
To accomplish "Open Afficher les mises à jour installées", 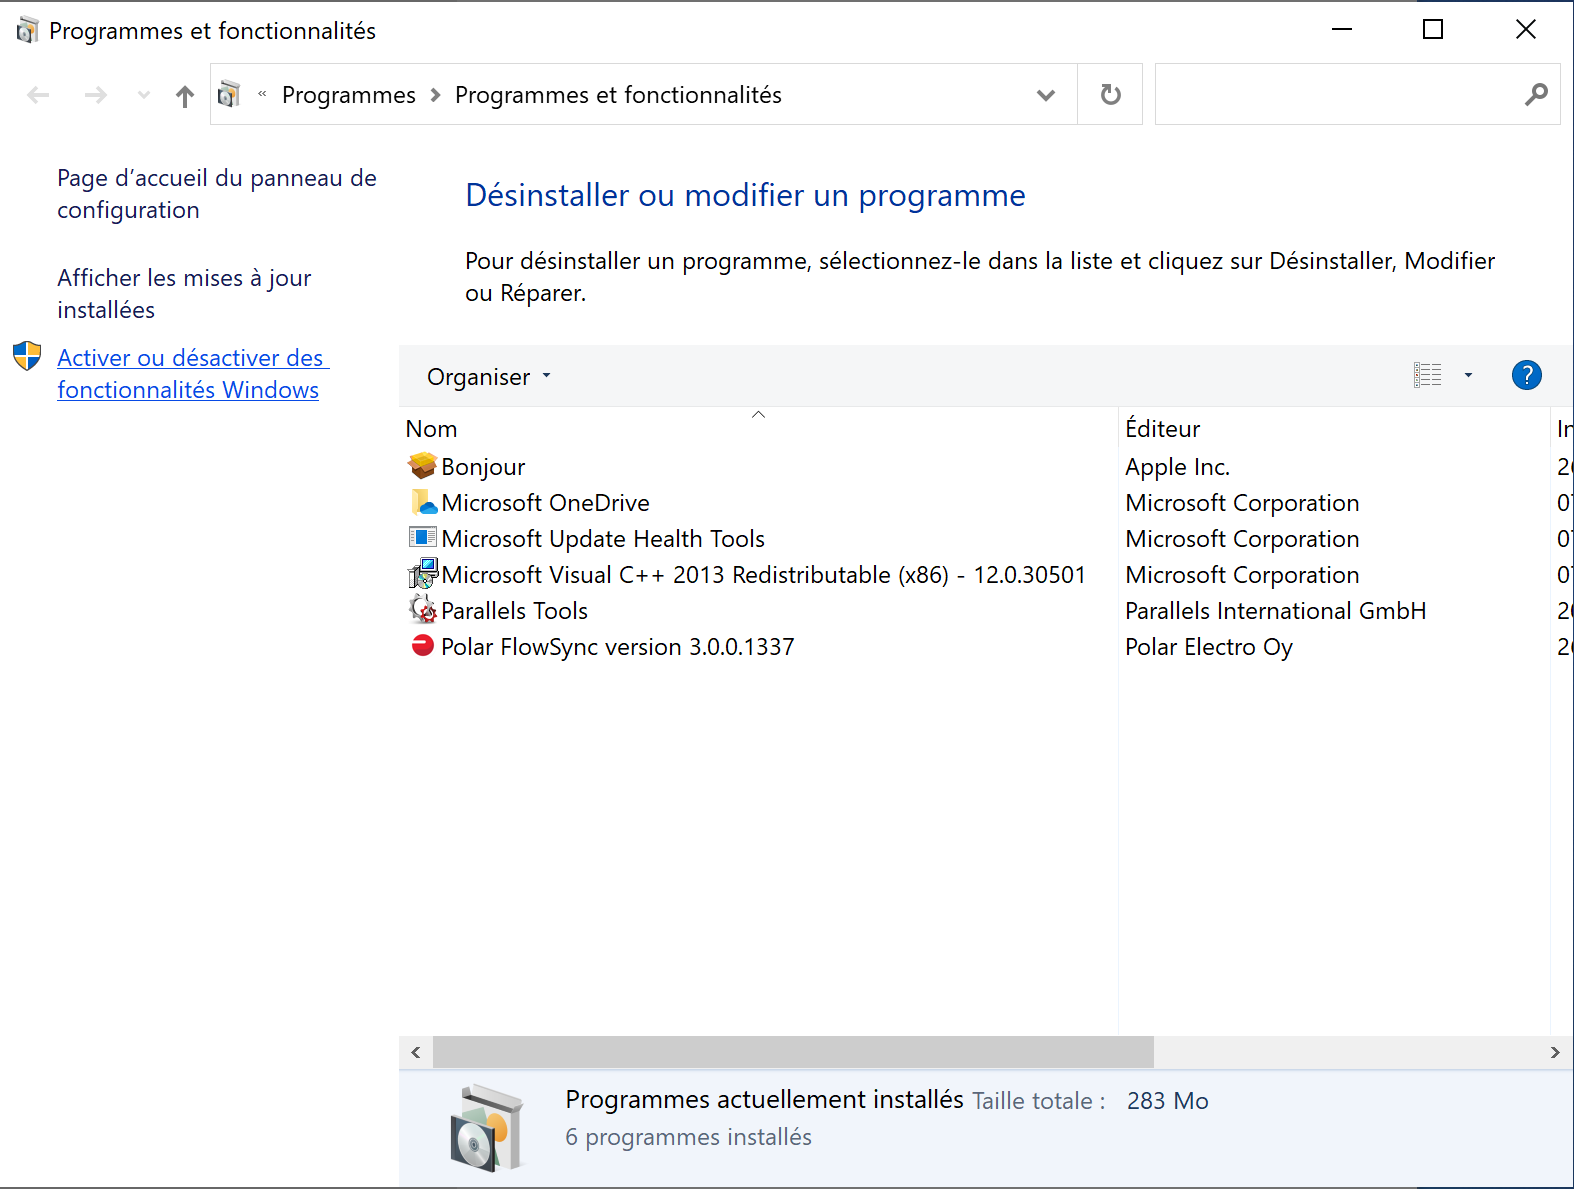I will pyautogui.click(x=184, y=294).
